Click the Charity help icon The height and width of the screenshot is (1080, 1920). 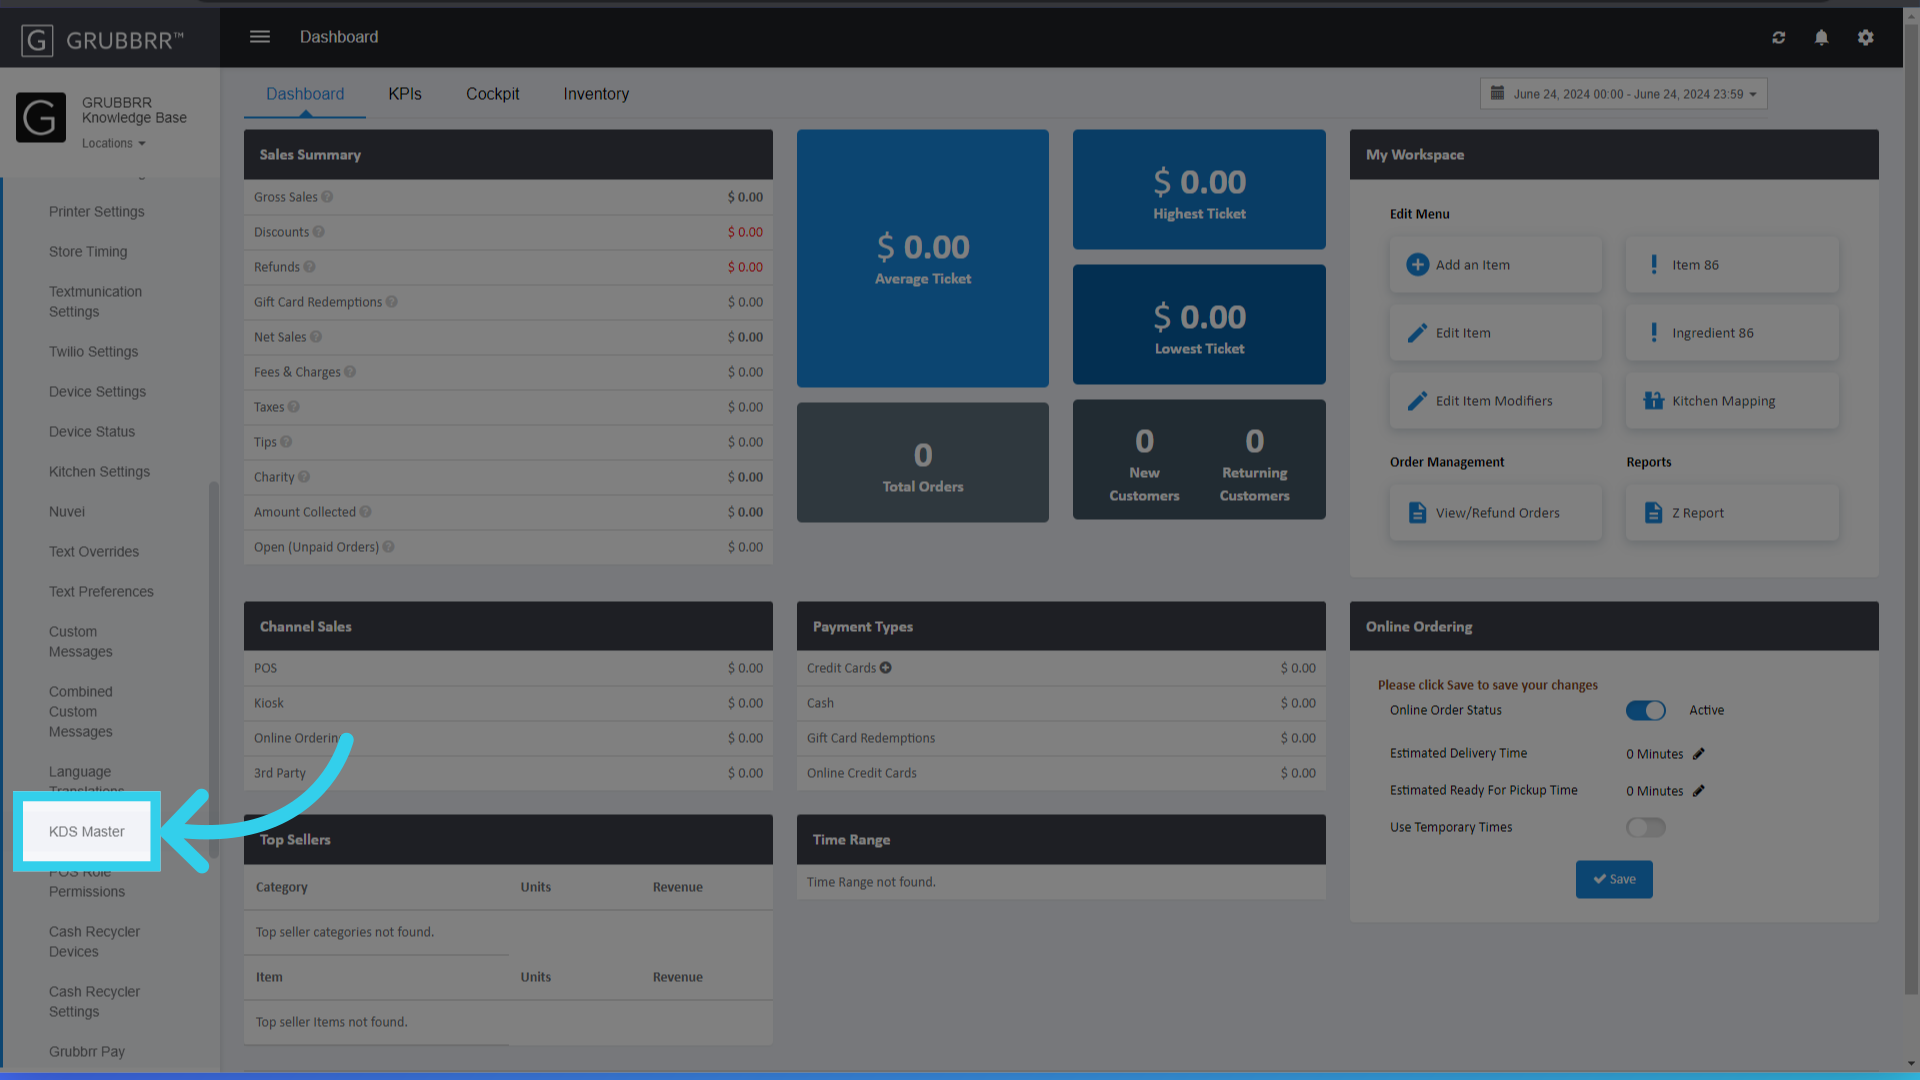[304, 477]
